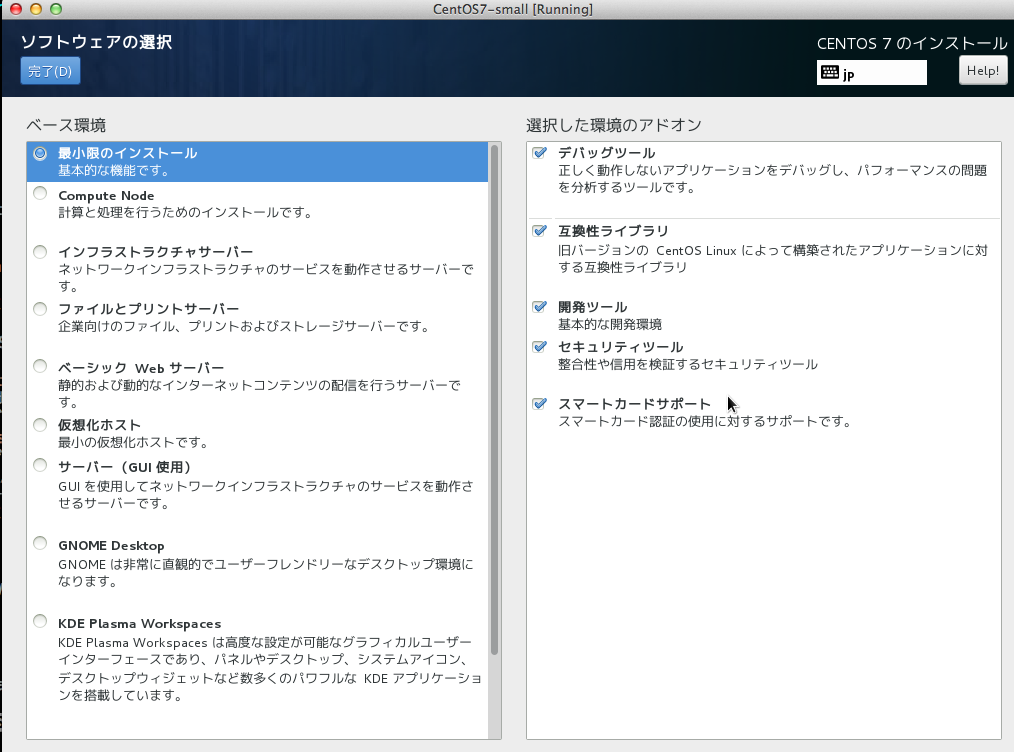
Task: Select 仮想化ホスト radio button
Action: click(x=40, y=424)
